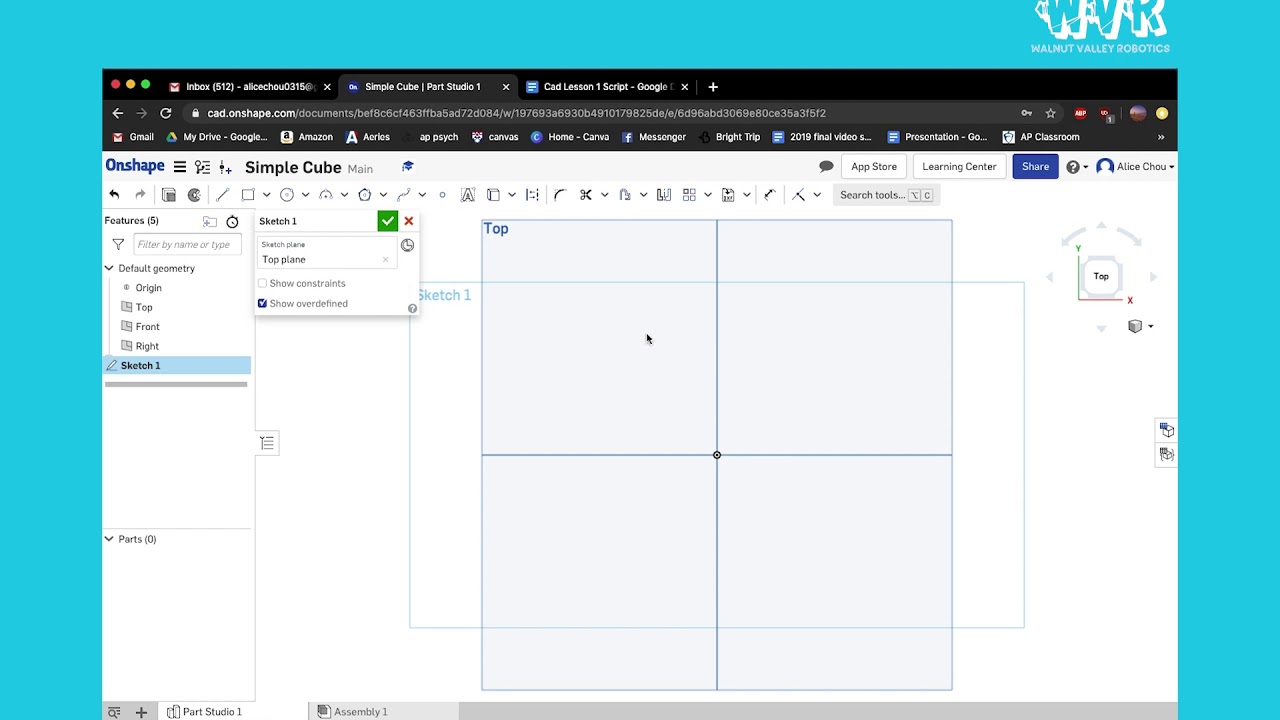Select the Sketch fillet tool

(560, 195)
